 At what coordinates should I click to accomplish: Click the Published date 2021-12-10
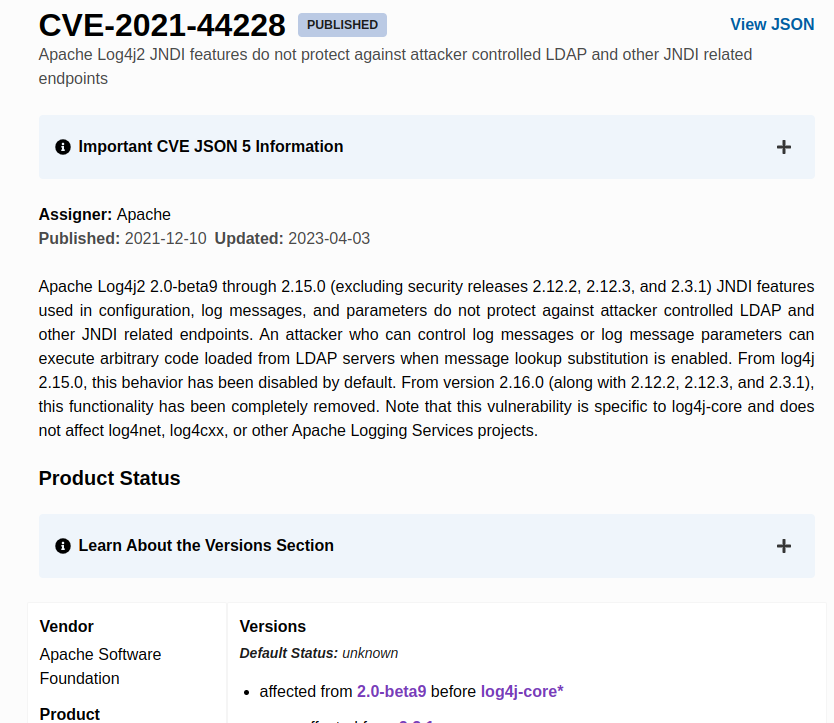[158, 238]
